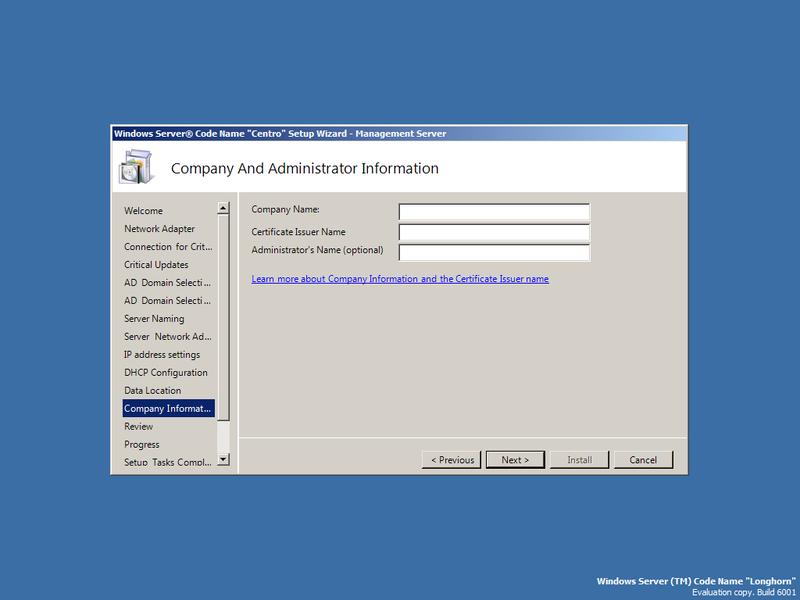800x600 pixels.
Task: Click the setup wizard header icon
Action: pyautogui.click(x=135, y=166)
